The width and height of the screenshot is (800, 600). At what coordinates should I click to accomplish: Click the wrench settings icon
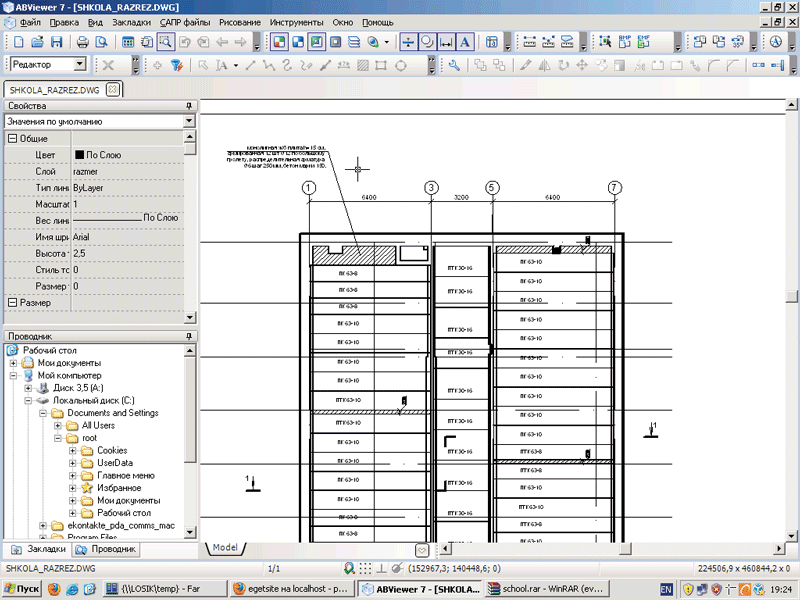[454, 65]
